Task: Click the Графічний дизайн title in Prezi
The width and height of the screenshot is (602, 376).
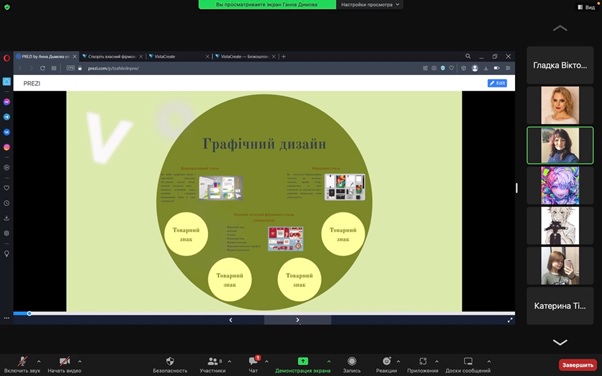Action: coord(264,144)
